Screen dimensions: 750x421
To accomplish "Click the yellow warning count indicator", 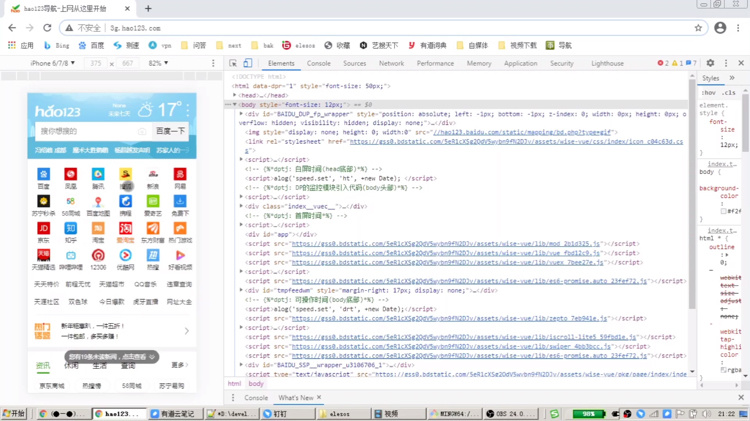I will [677, 63].
